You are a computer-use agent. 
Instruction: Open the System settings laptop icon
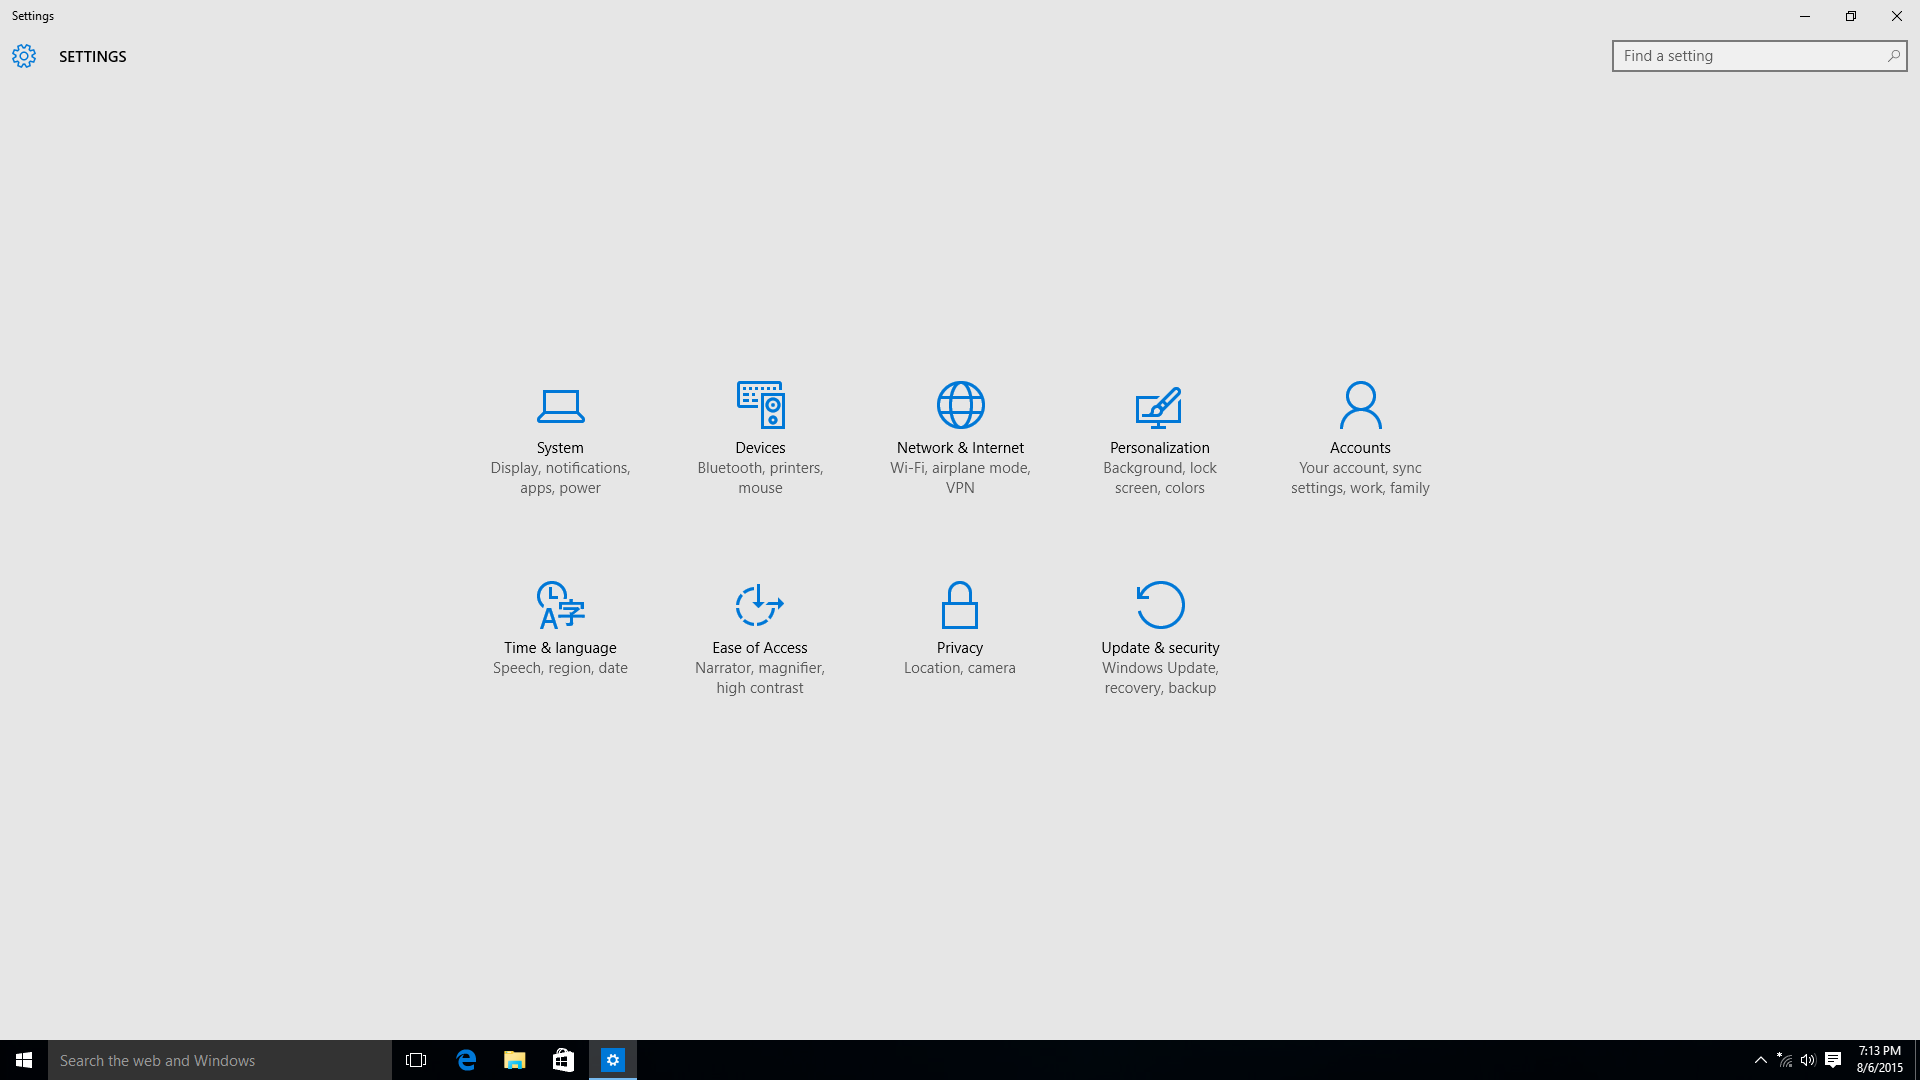(560, 405)
